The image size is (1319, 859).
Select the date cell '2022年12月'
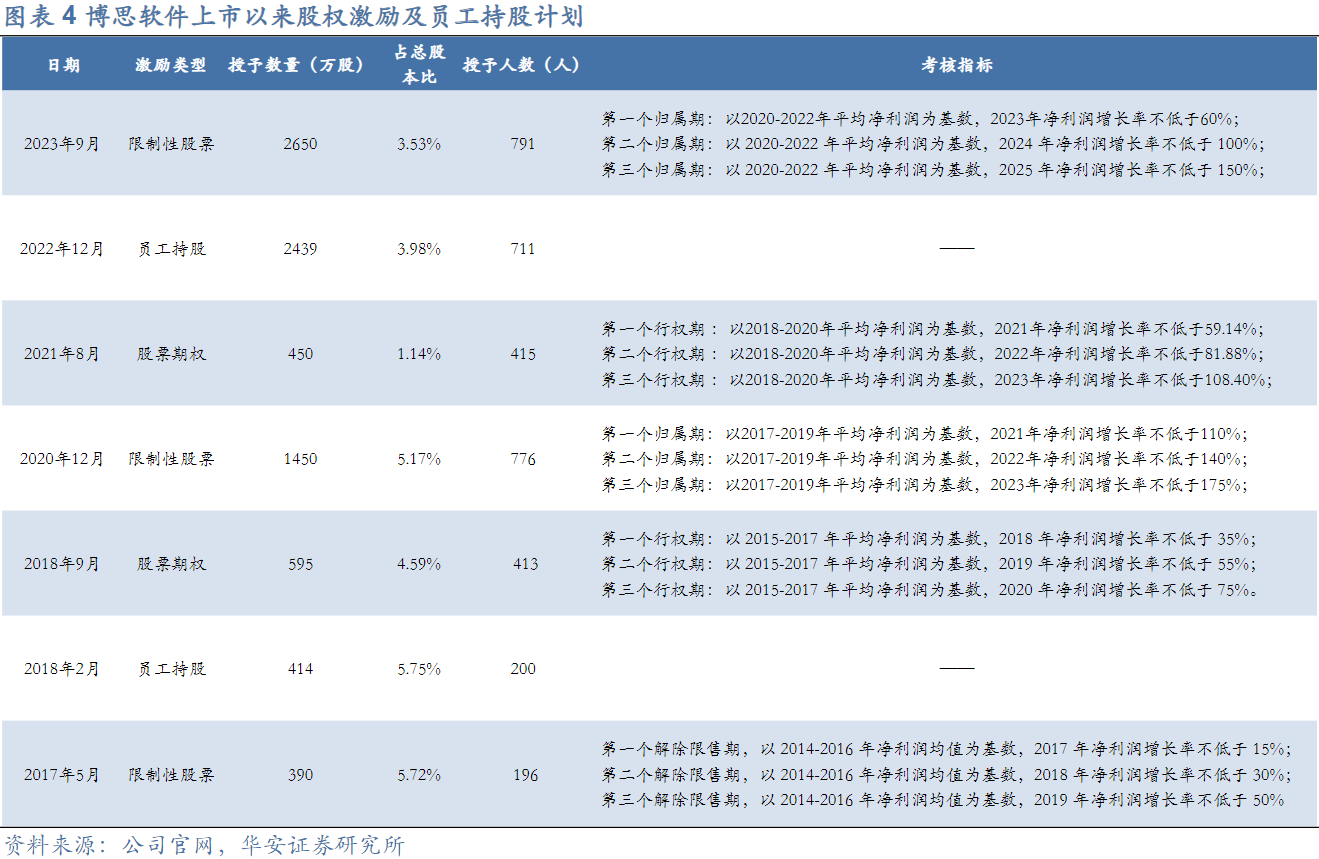click(x=62, y=249)
